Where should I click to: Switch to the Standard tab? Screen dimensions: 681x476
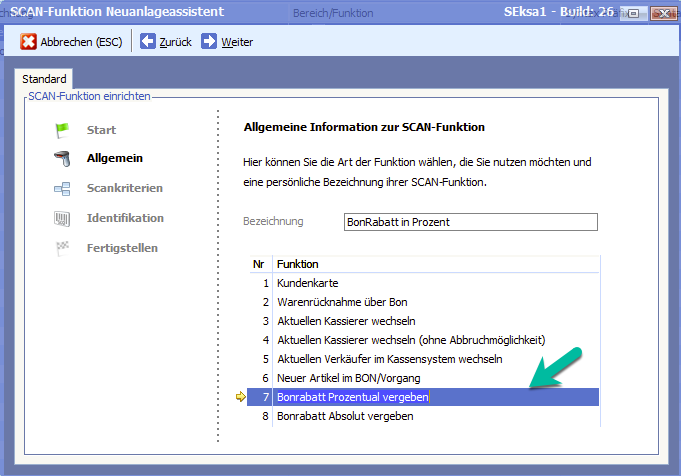pos(44,79)
